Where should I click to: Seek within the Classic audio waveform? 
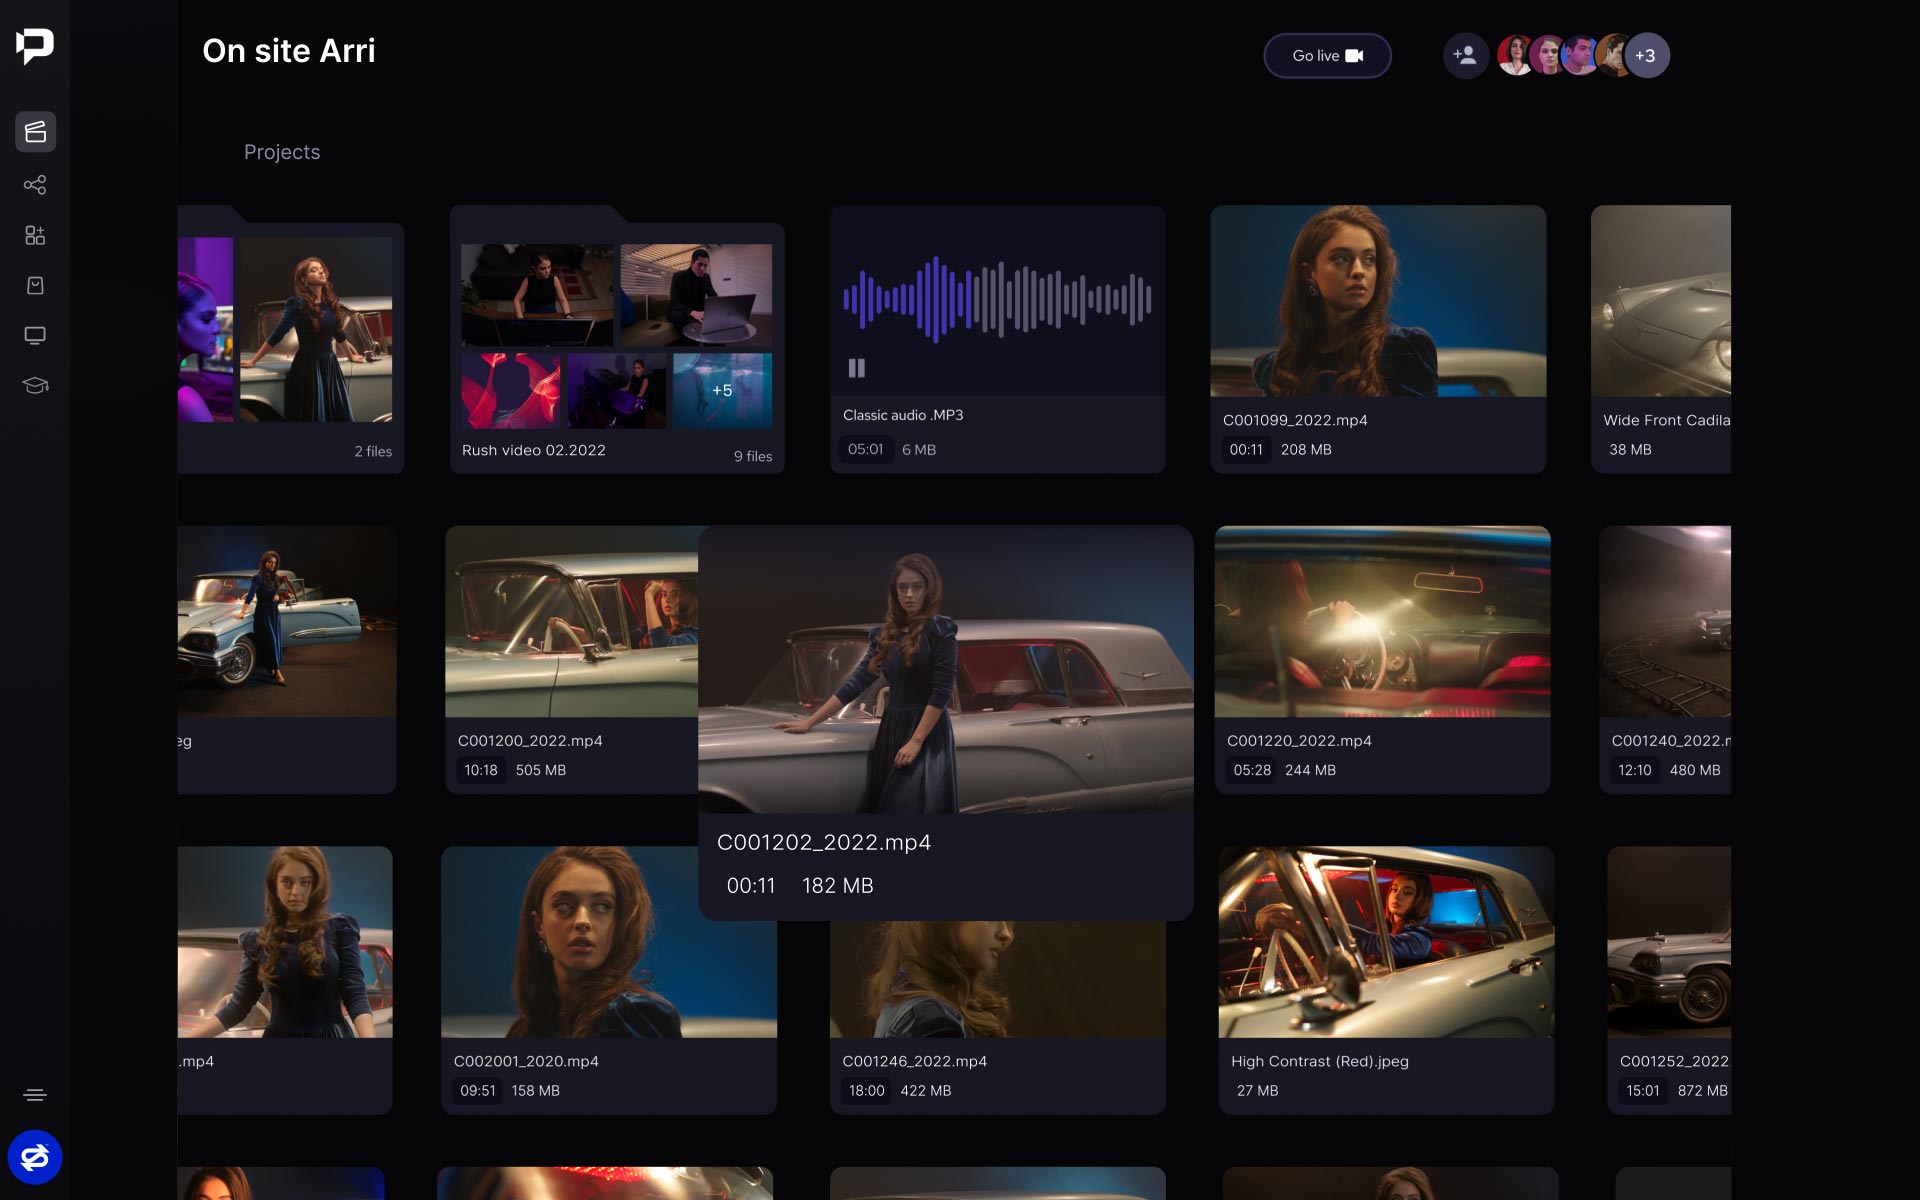(997, 299)
